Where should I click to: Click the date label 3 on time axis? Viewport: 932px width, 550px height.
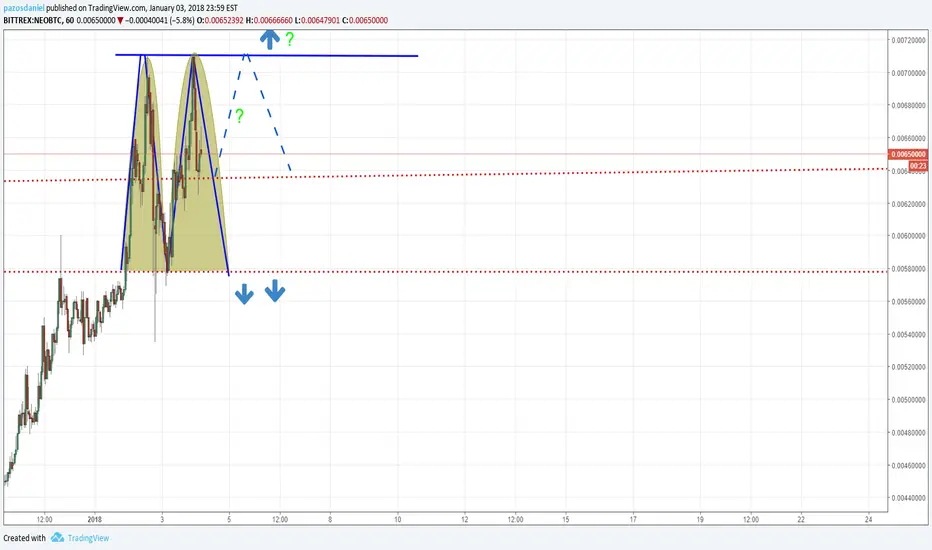(162, 519)
